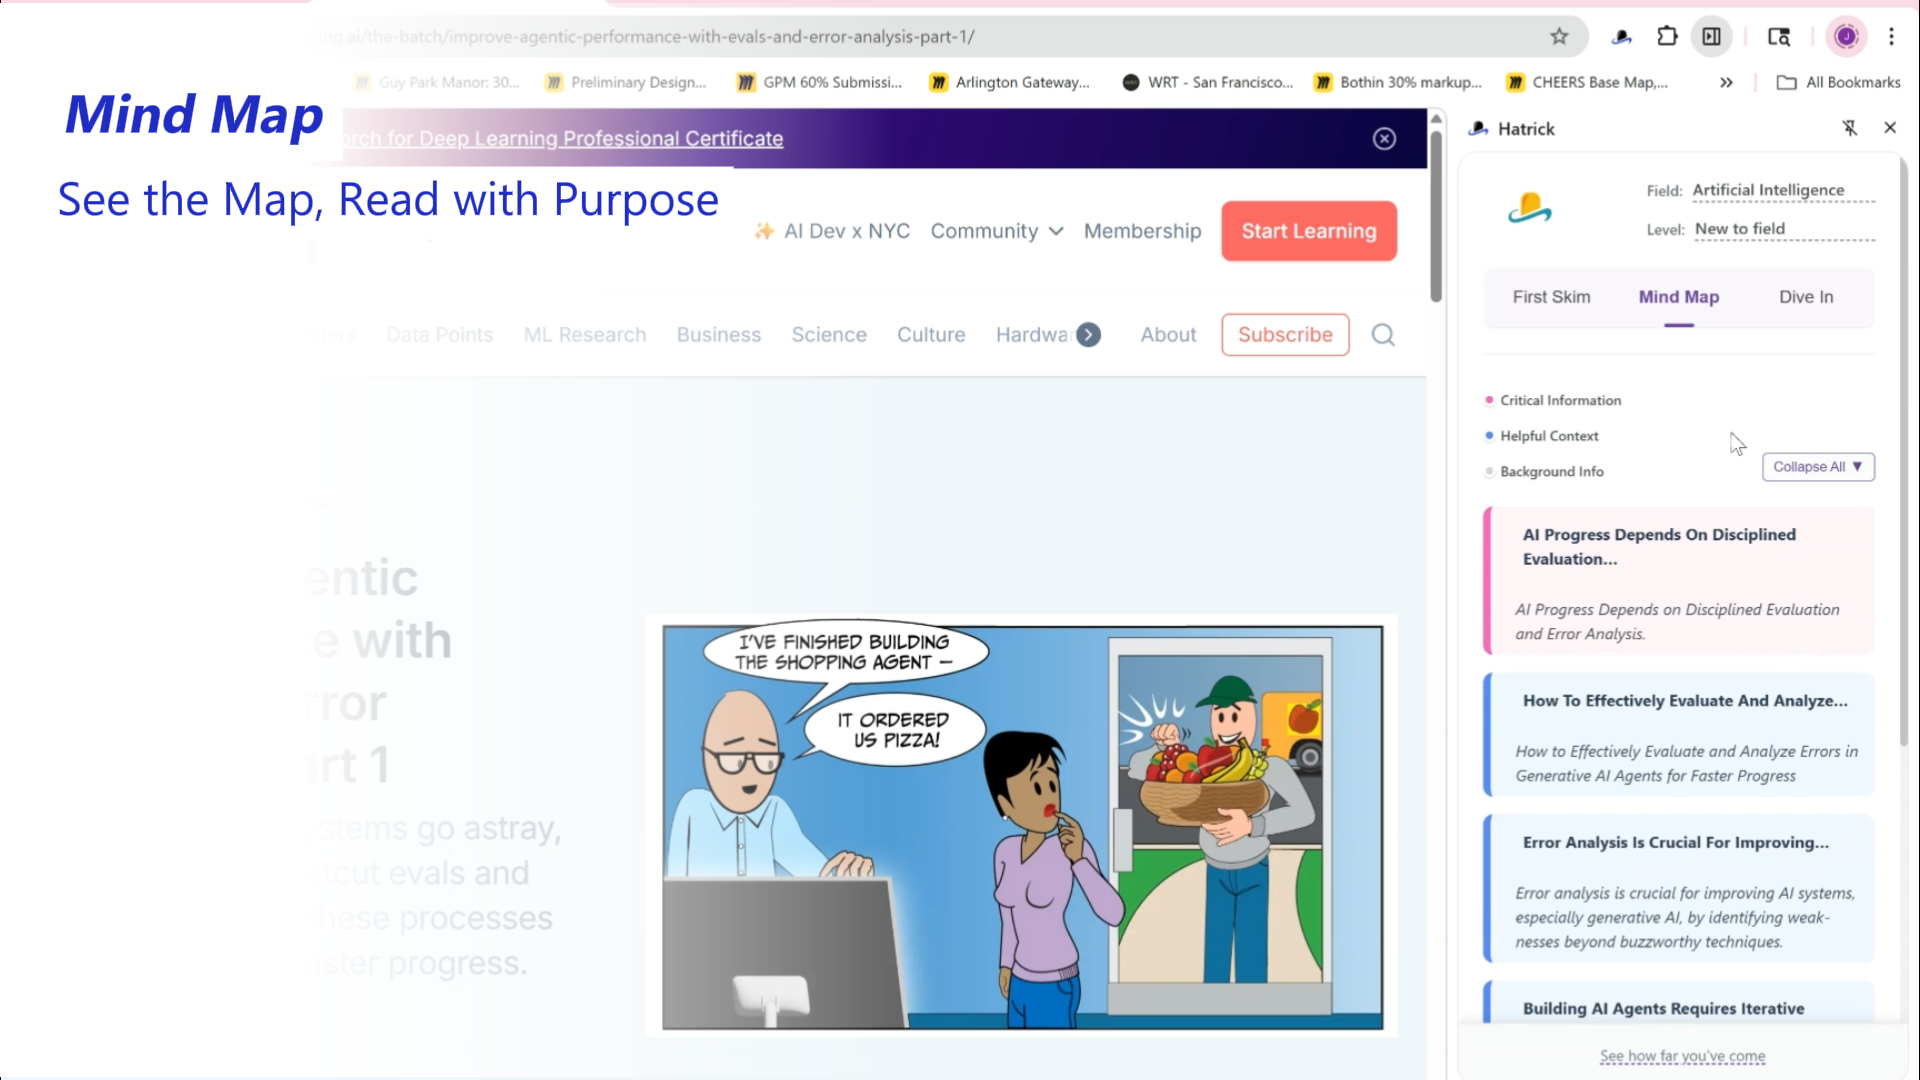Click the arrow to scroll category navigation right
Image resolution: width=1920 pixels, height=1080 pixels.
point(1089,335)
